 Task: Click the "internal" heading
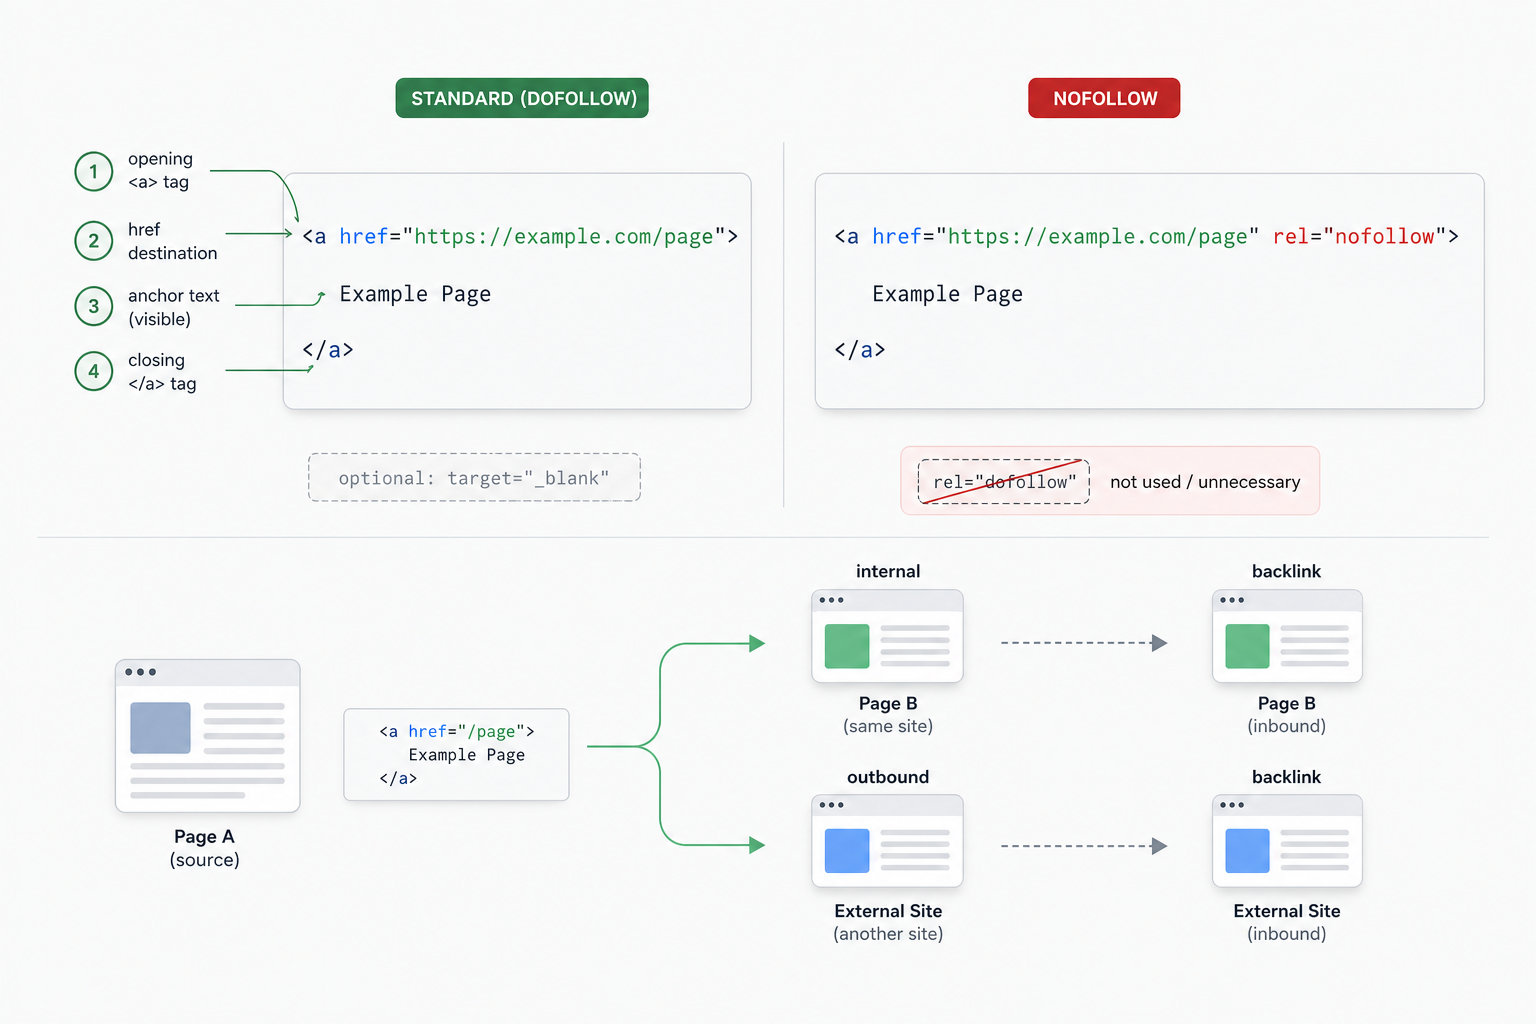888,571
